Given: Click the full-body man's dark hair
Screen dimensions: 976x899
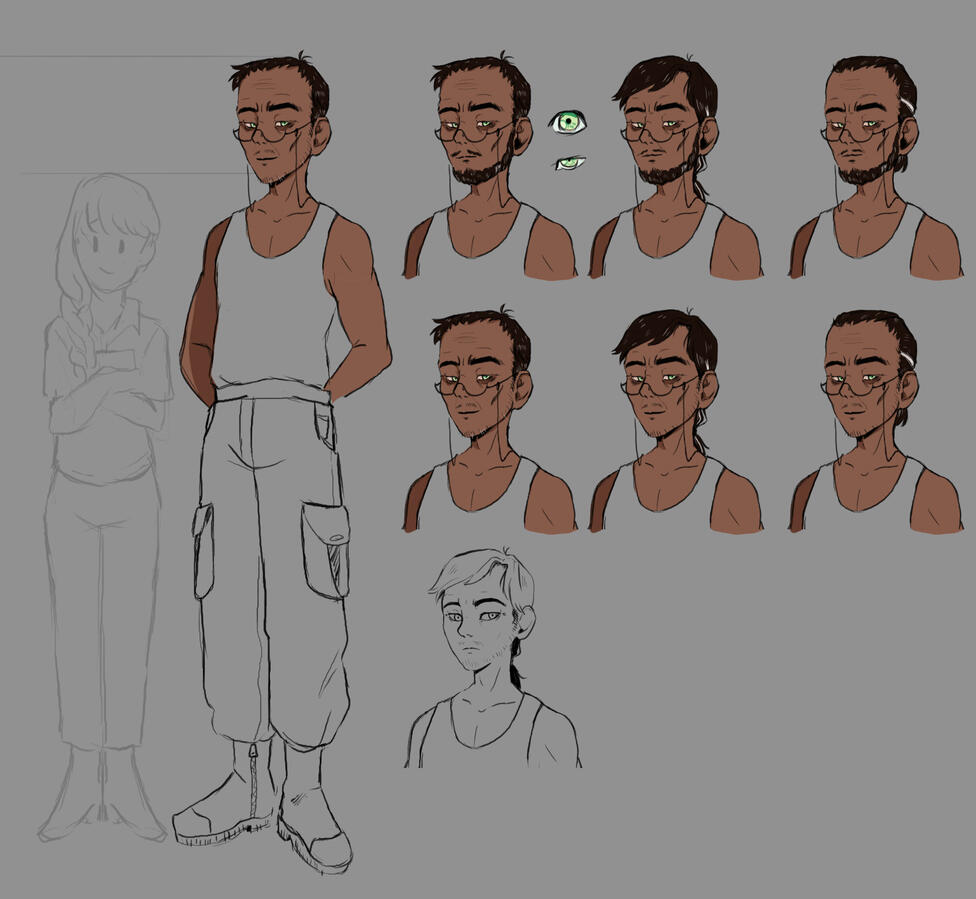Looking at the screenshot, I should click(283, 76).
